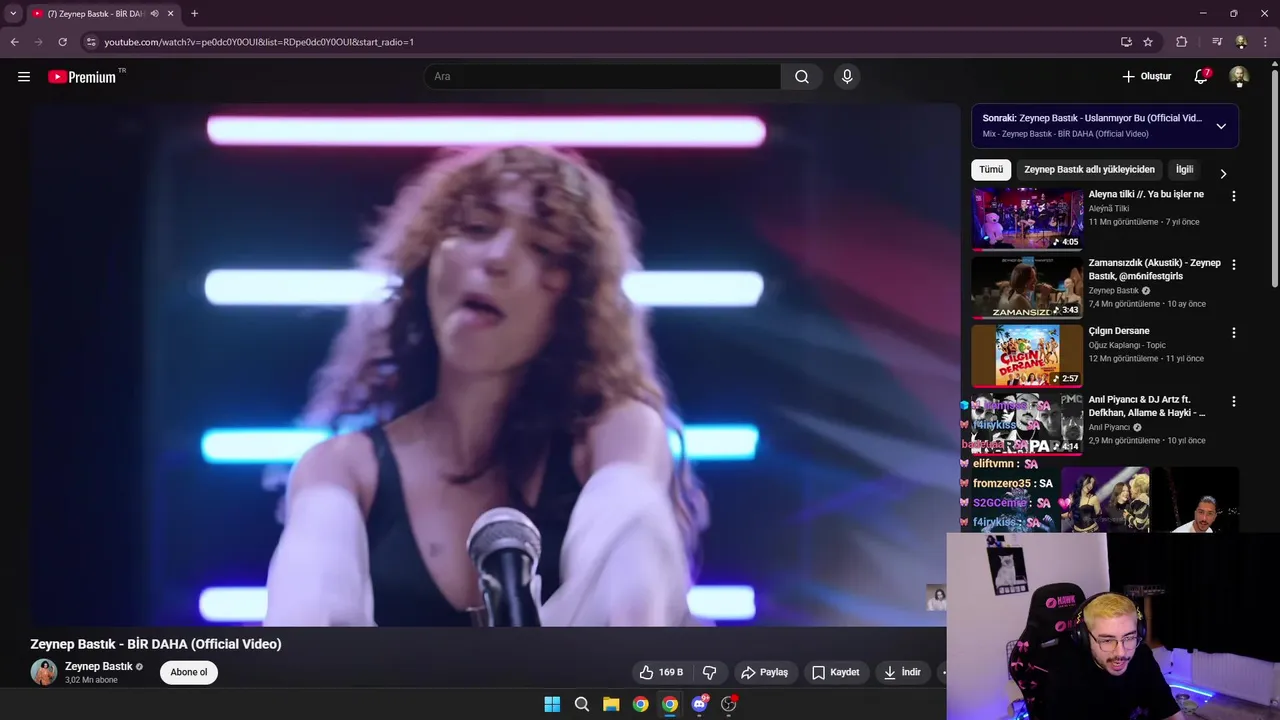Click the Oluştur create button
This screenshot has height=720, width=1280.
(1146, 76)
